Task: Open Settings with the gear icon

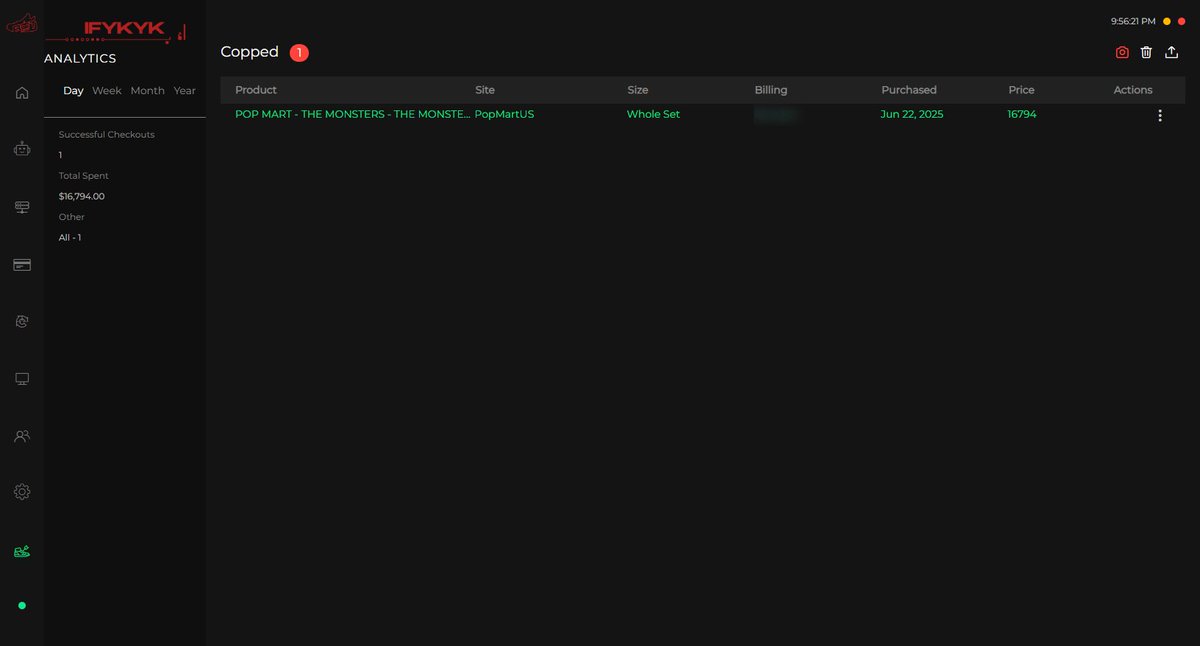Action: 22,492
